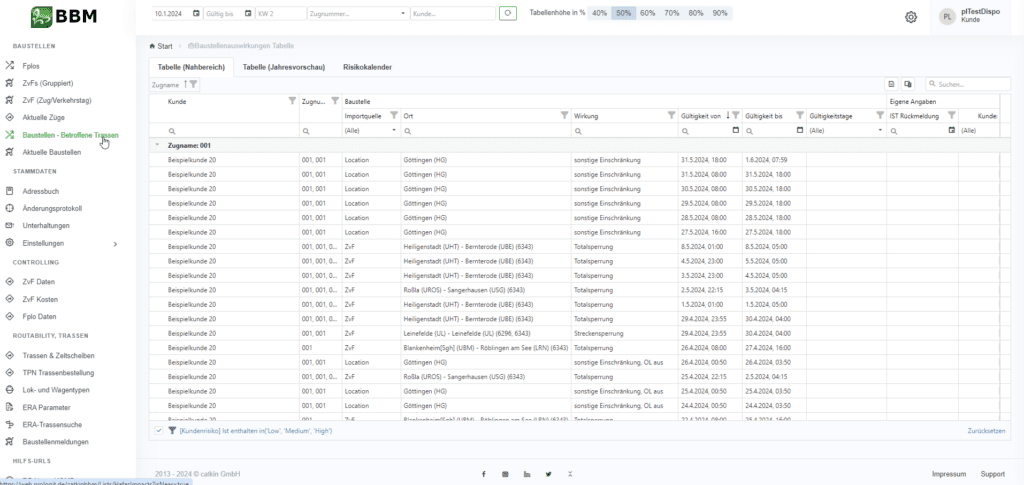Click filter icon on Kunde column header
This screenshot has width=1024, height=485.
pyautogui.click(x=292, y=101)
